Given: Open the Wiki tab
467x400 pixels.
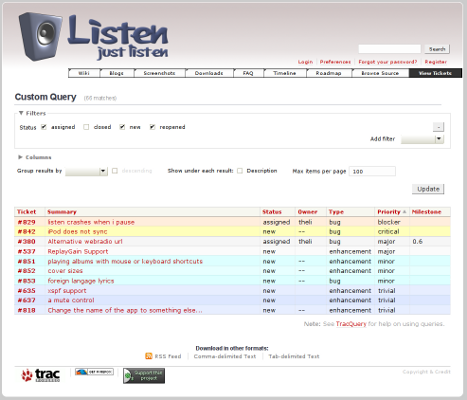Looking at the screenshot, I should tap(84, 73).
